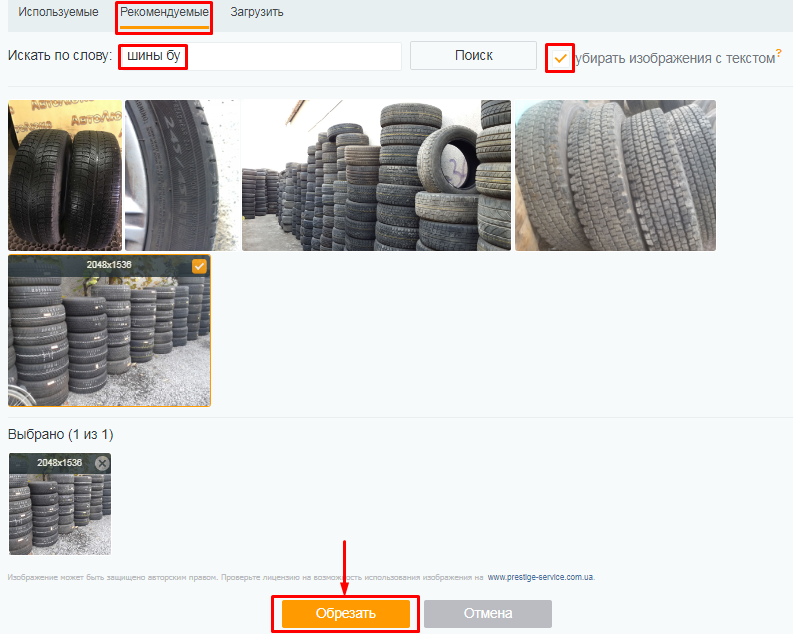Click the orange question mark help icon
Viewport: 793px width, 634px height.
point(778,52)
